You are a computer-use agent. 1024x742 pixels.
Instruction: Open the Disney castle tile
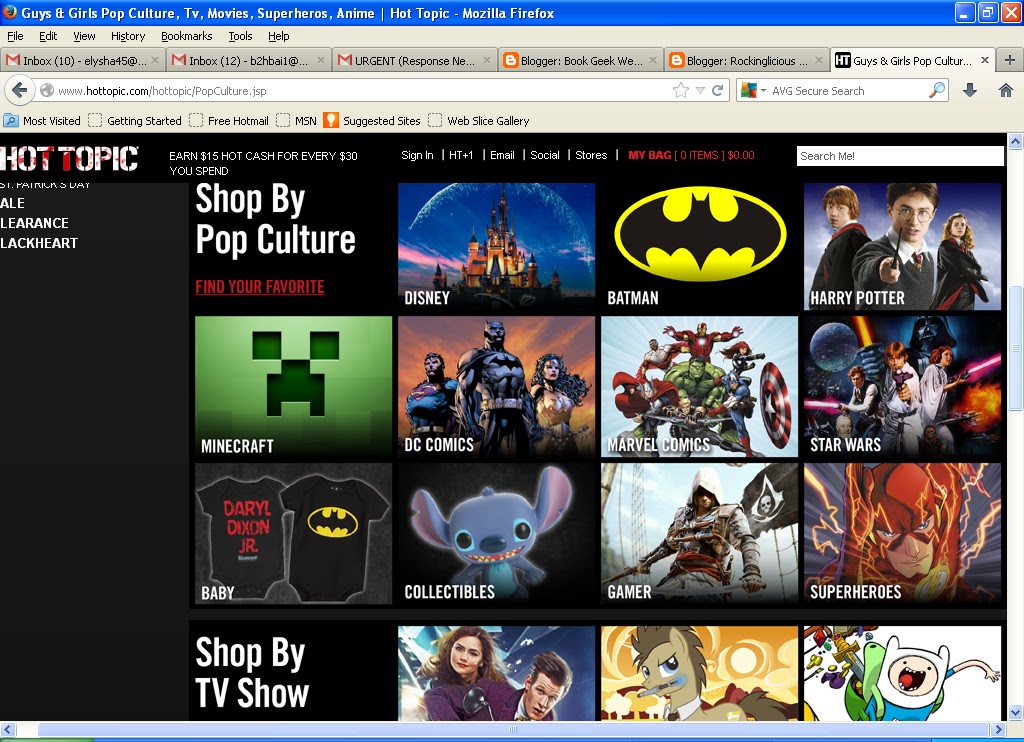click(496, 246)
